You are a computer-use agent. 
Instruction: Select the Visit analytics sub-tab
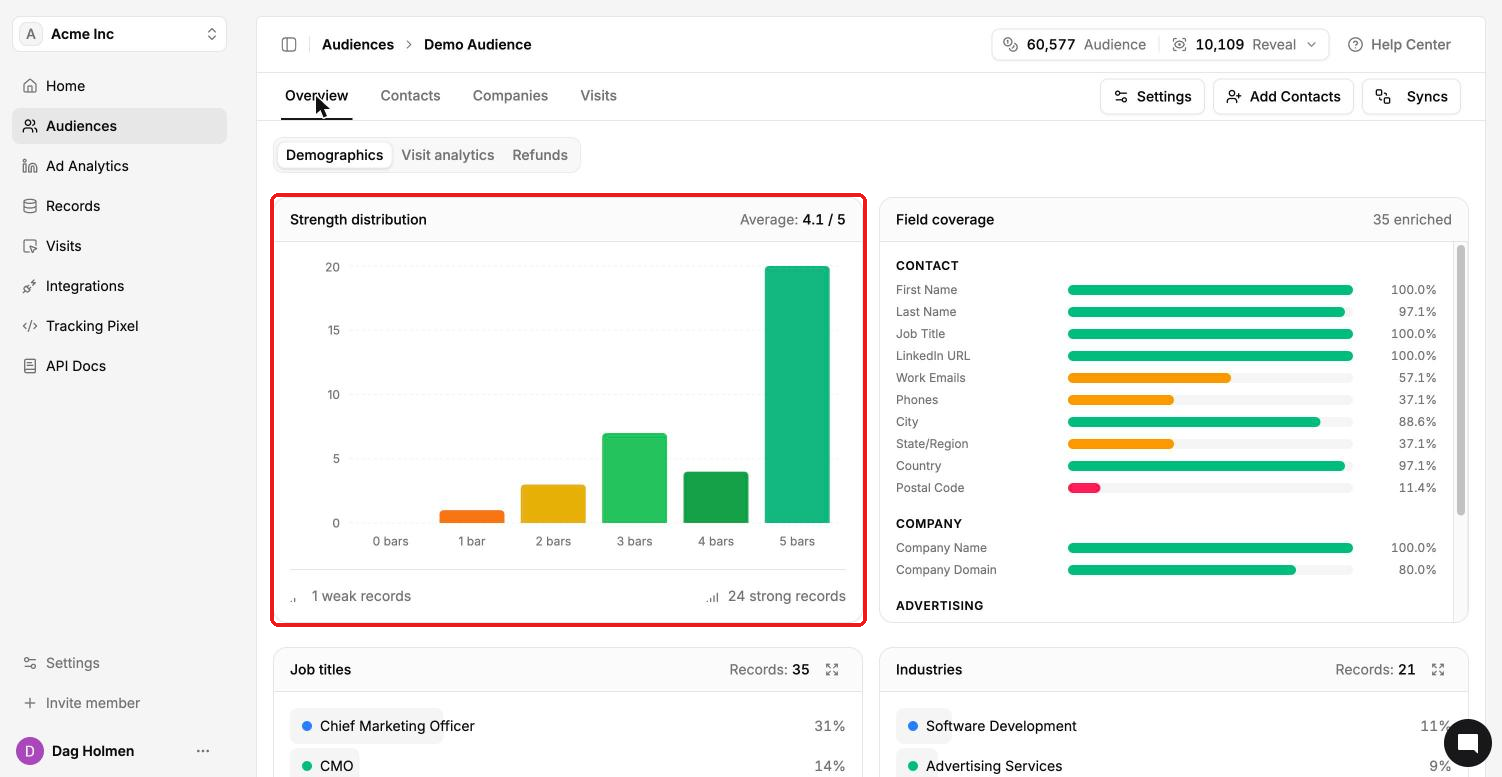448,155
